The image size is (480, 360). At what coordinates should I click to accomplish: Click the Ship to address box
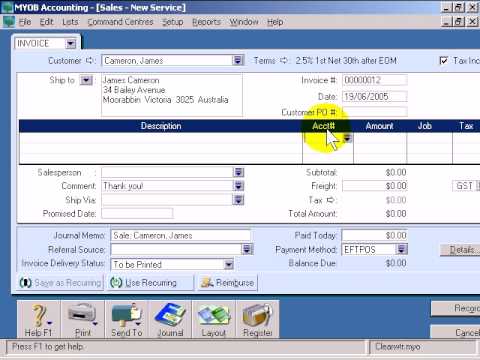coord(172,95)
